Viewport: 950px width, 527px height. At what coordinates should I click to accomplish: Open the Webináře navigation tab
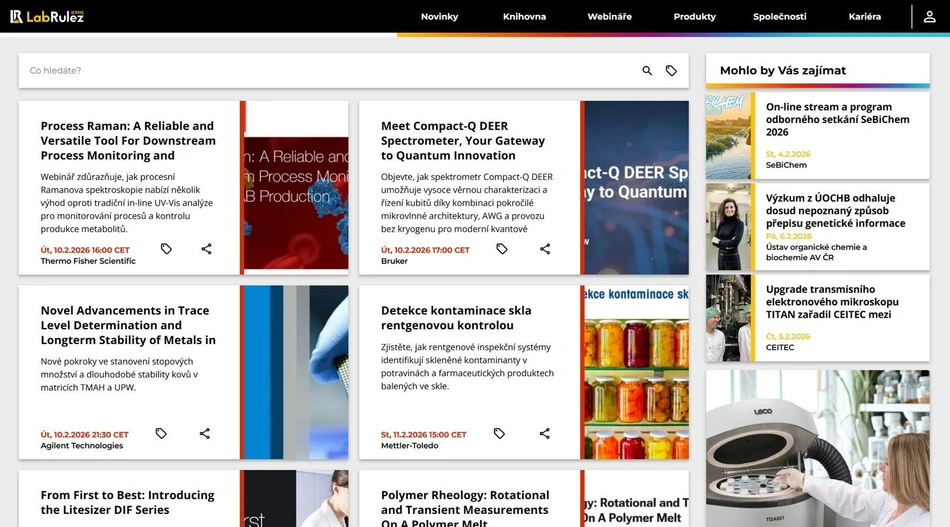click(609, 17)
